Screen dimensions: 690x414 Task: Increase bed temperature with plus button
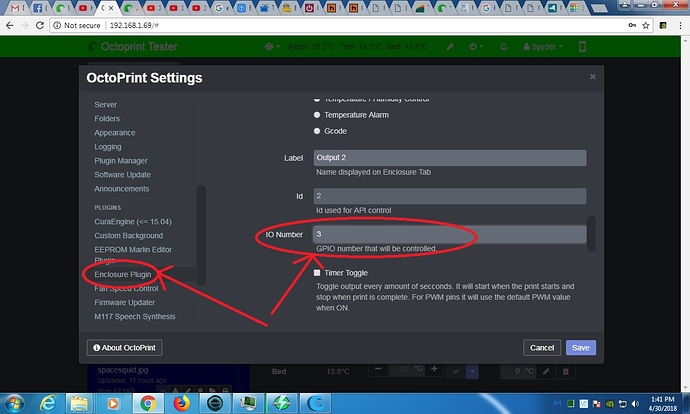[x=434, y=369]
